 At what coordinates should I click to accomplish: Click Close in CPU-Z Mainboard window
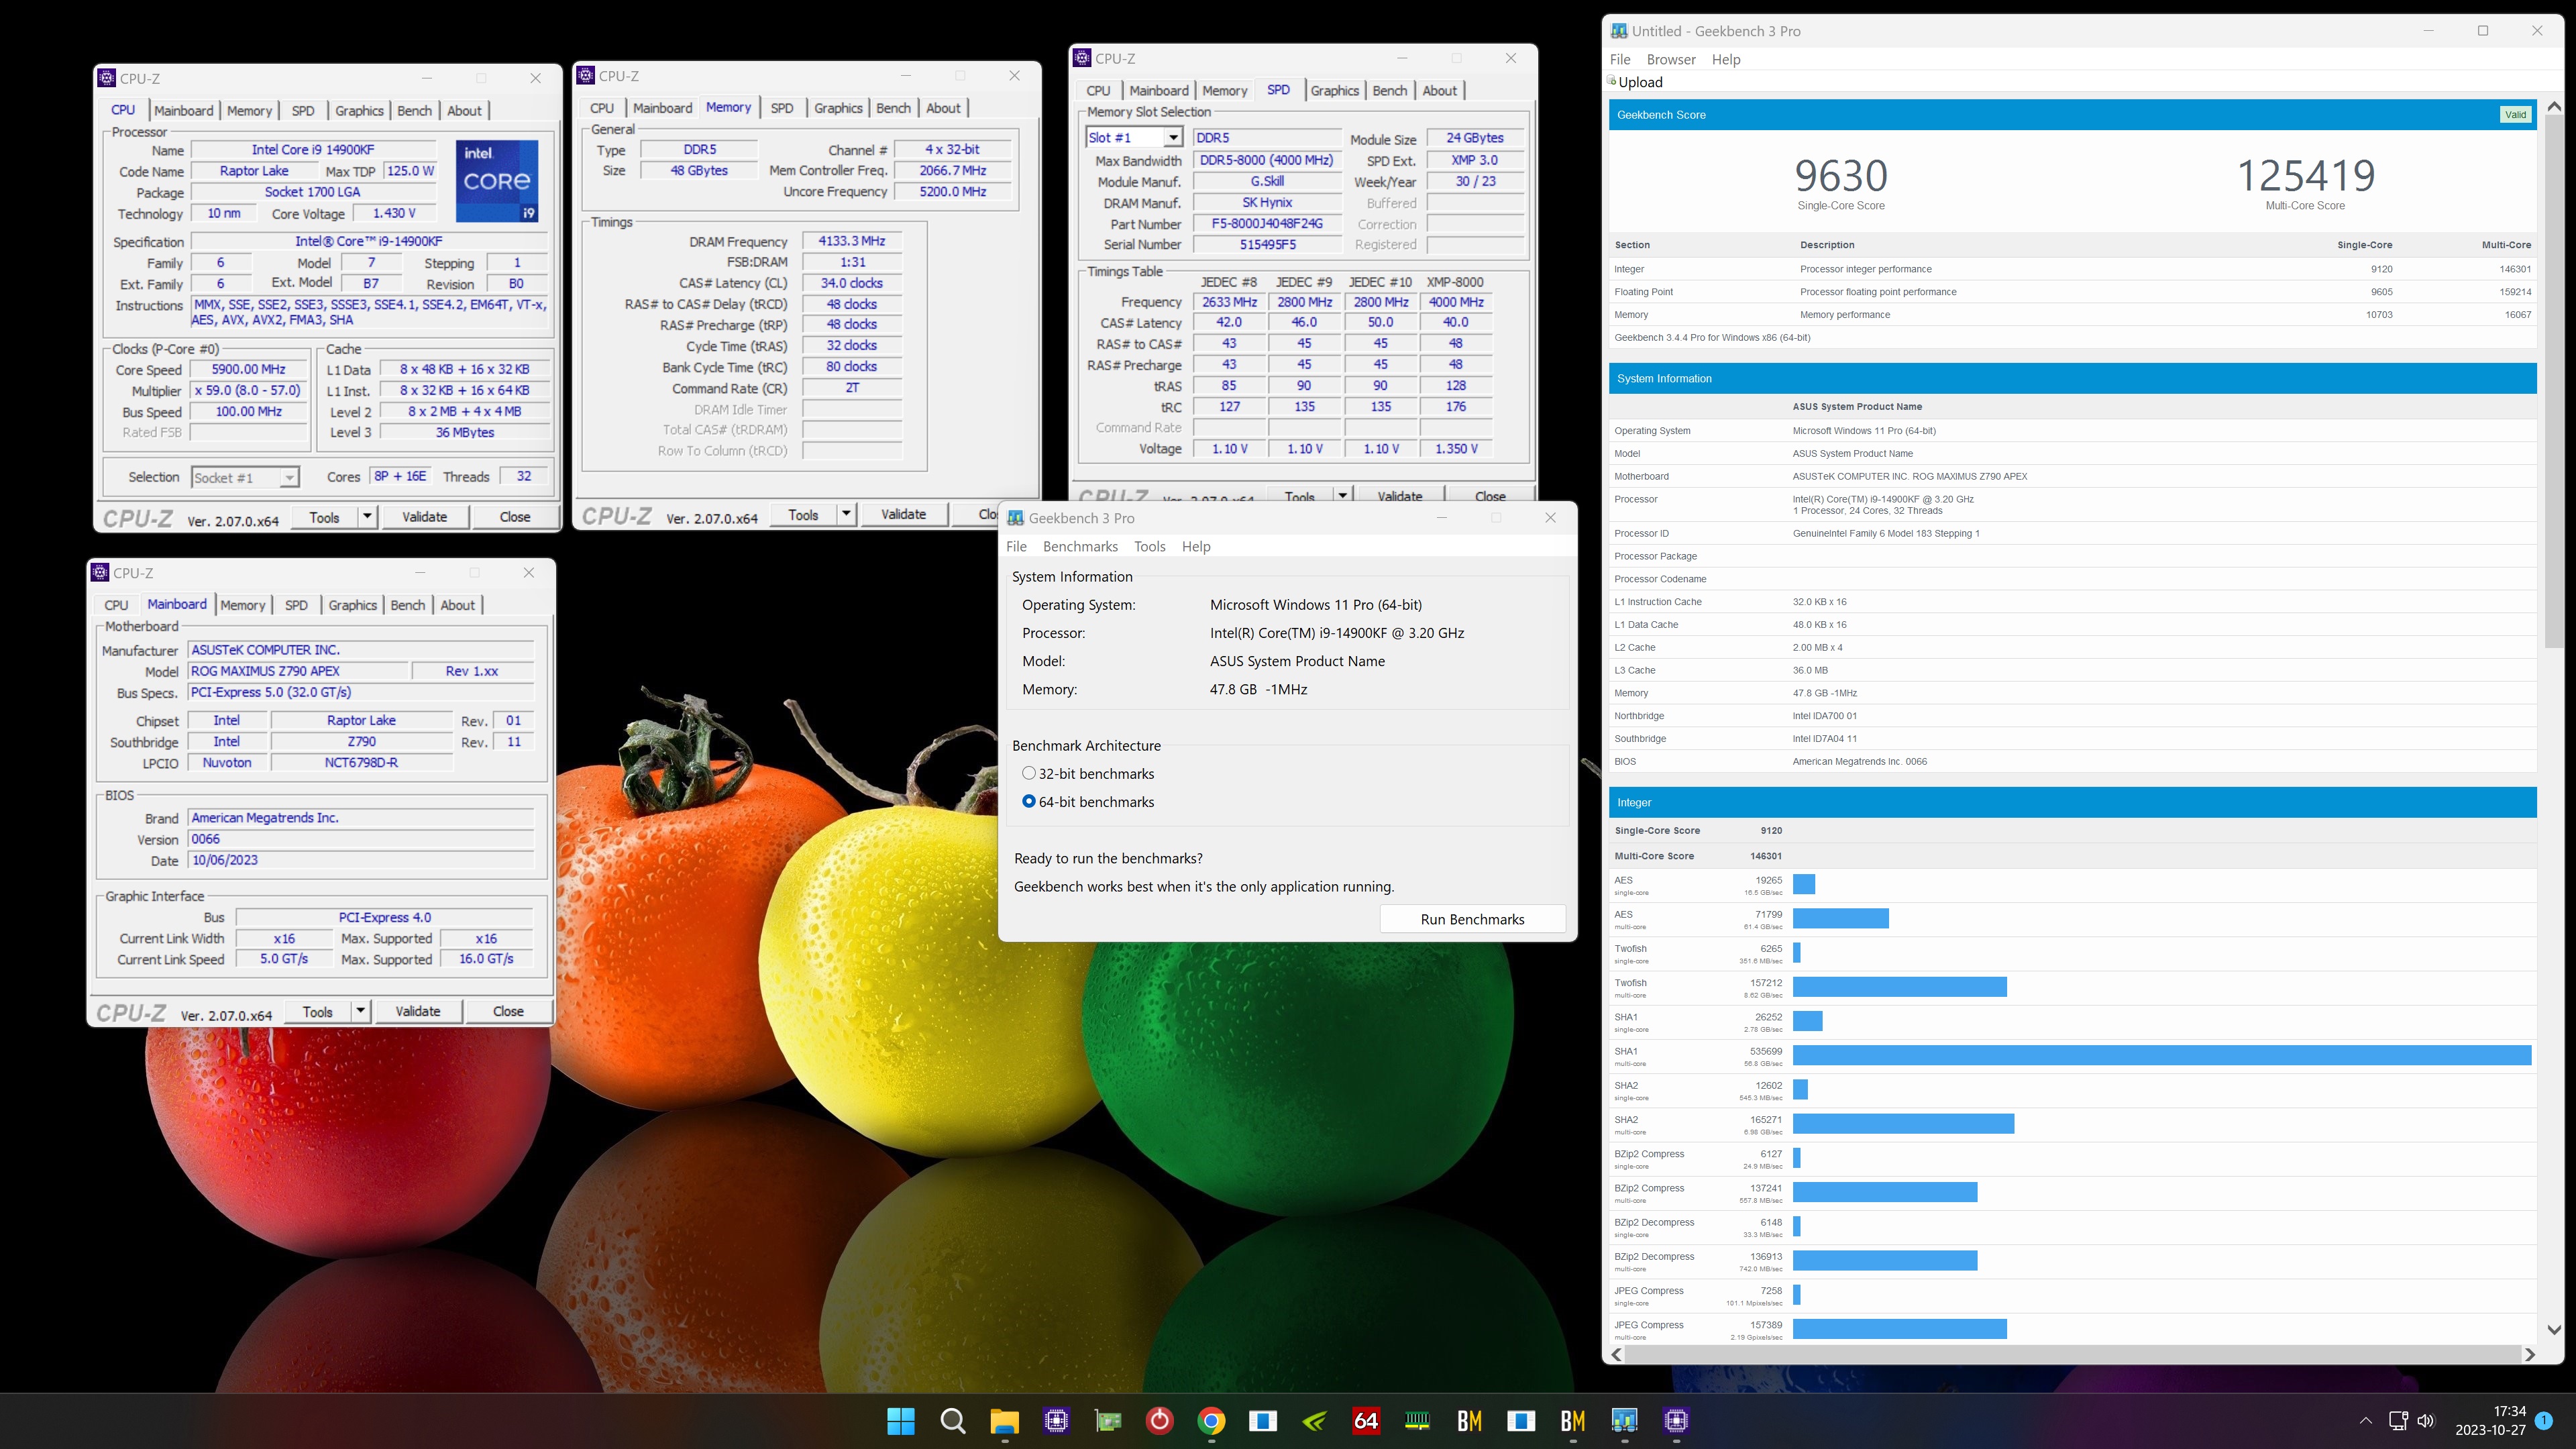[x=508, y=1011]
